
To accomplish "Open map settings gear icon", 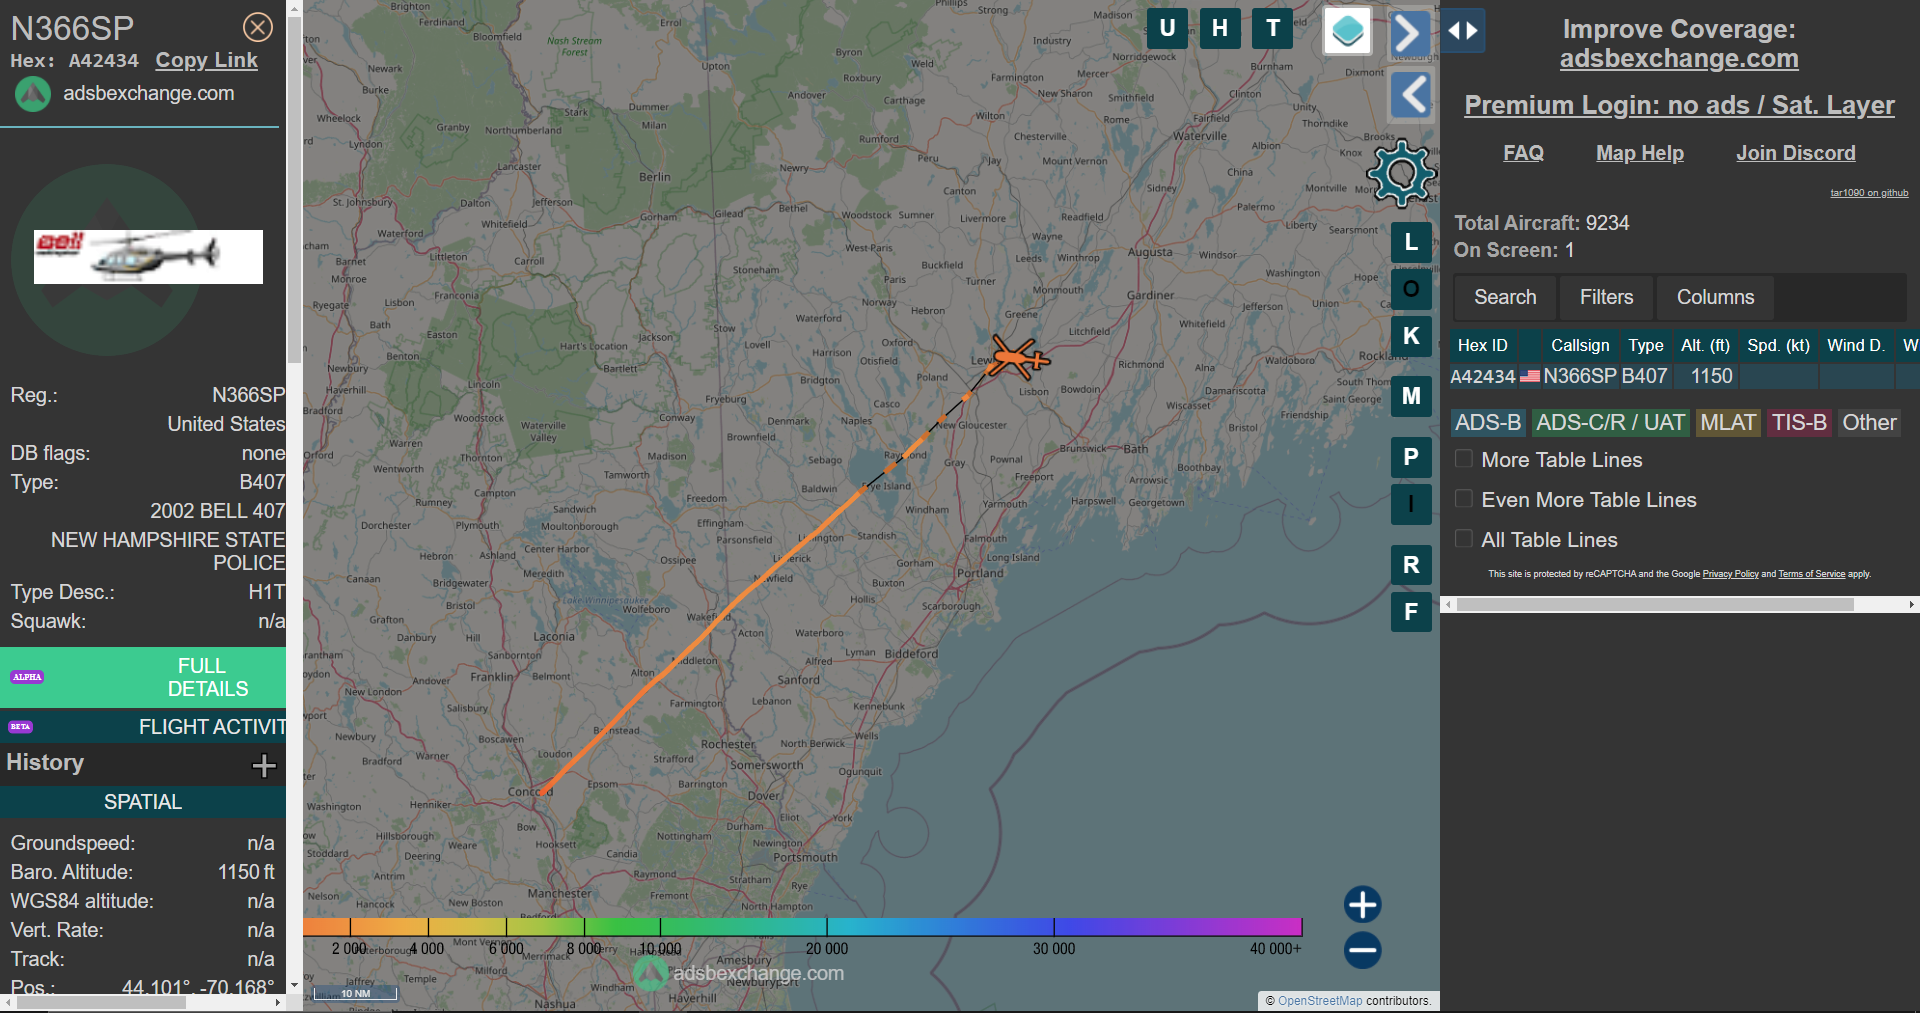I will click(x=1401, y=173).
